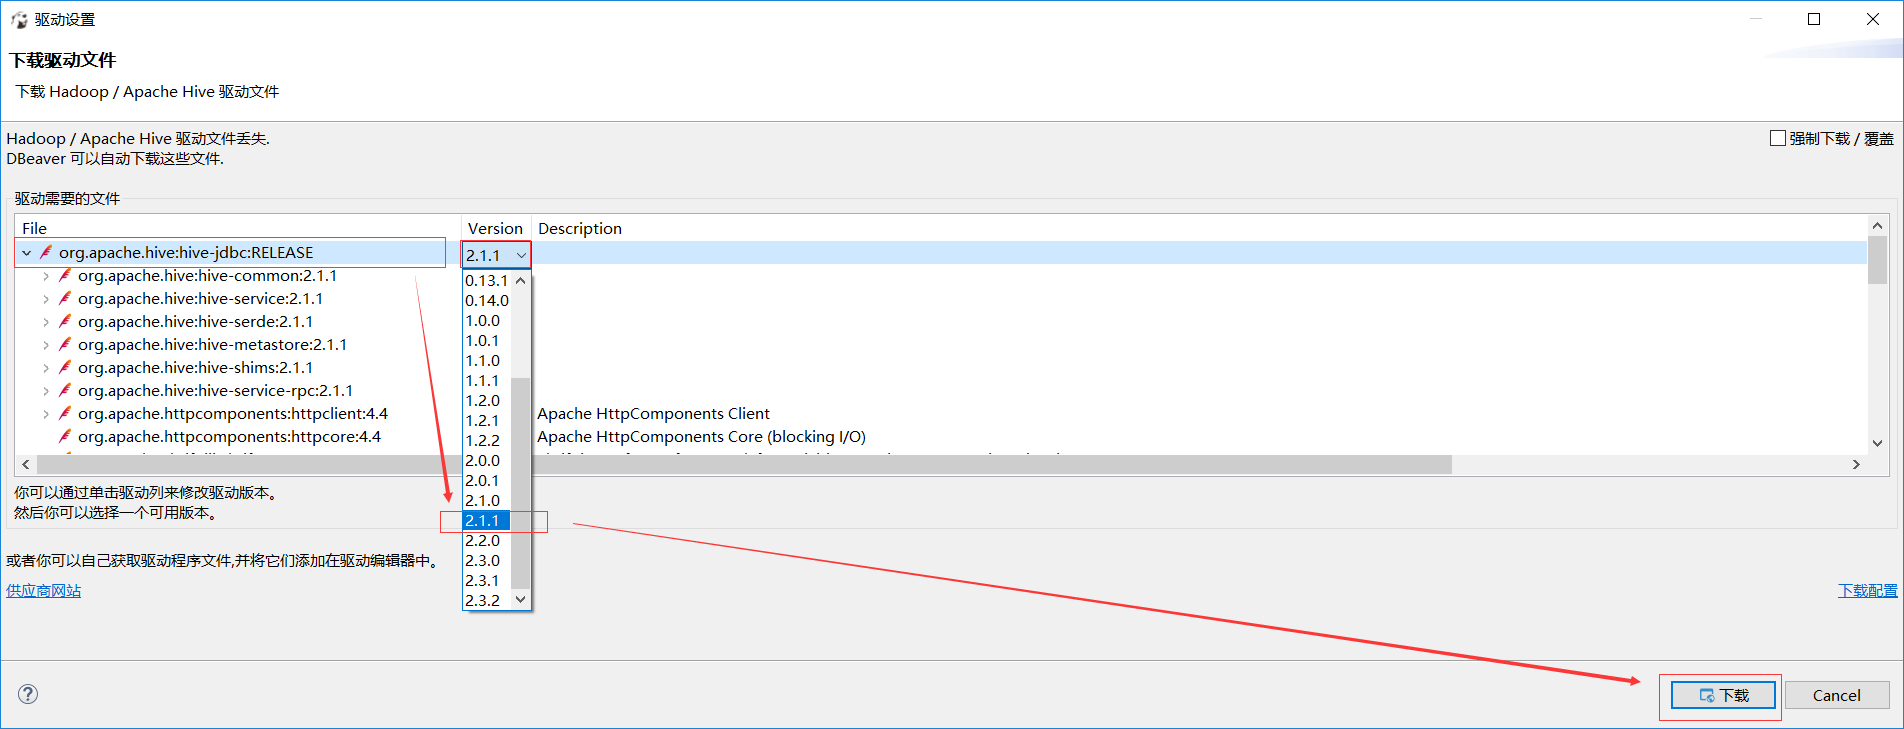Expand the hive-shims:2.1.1 node
1904x729 pixels.
46,368
